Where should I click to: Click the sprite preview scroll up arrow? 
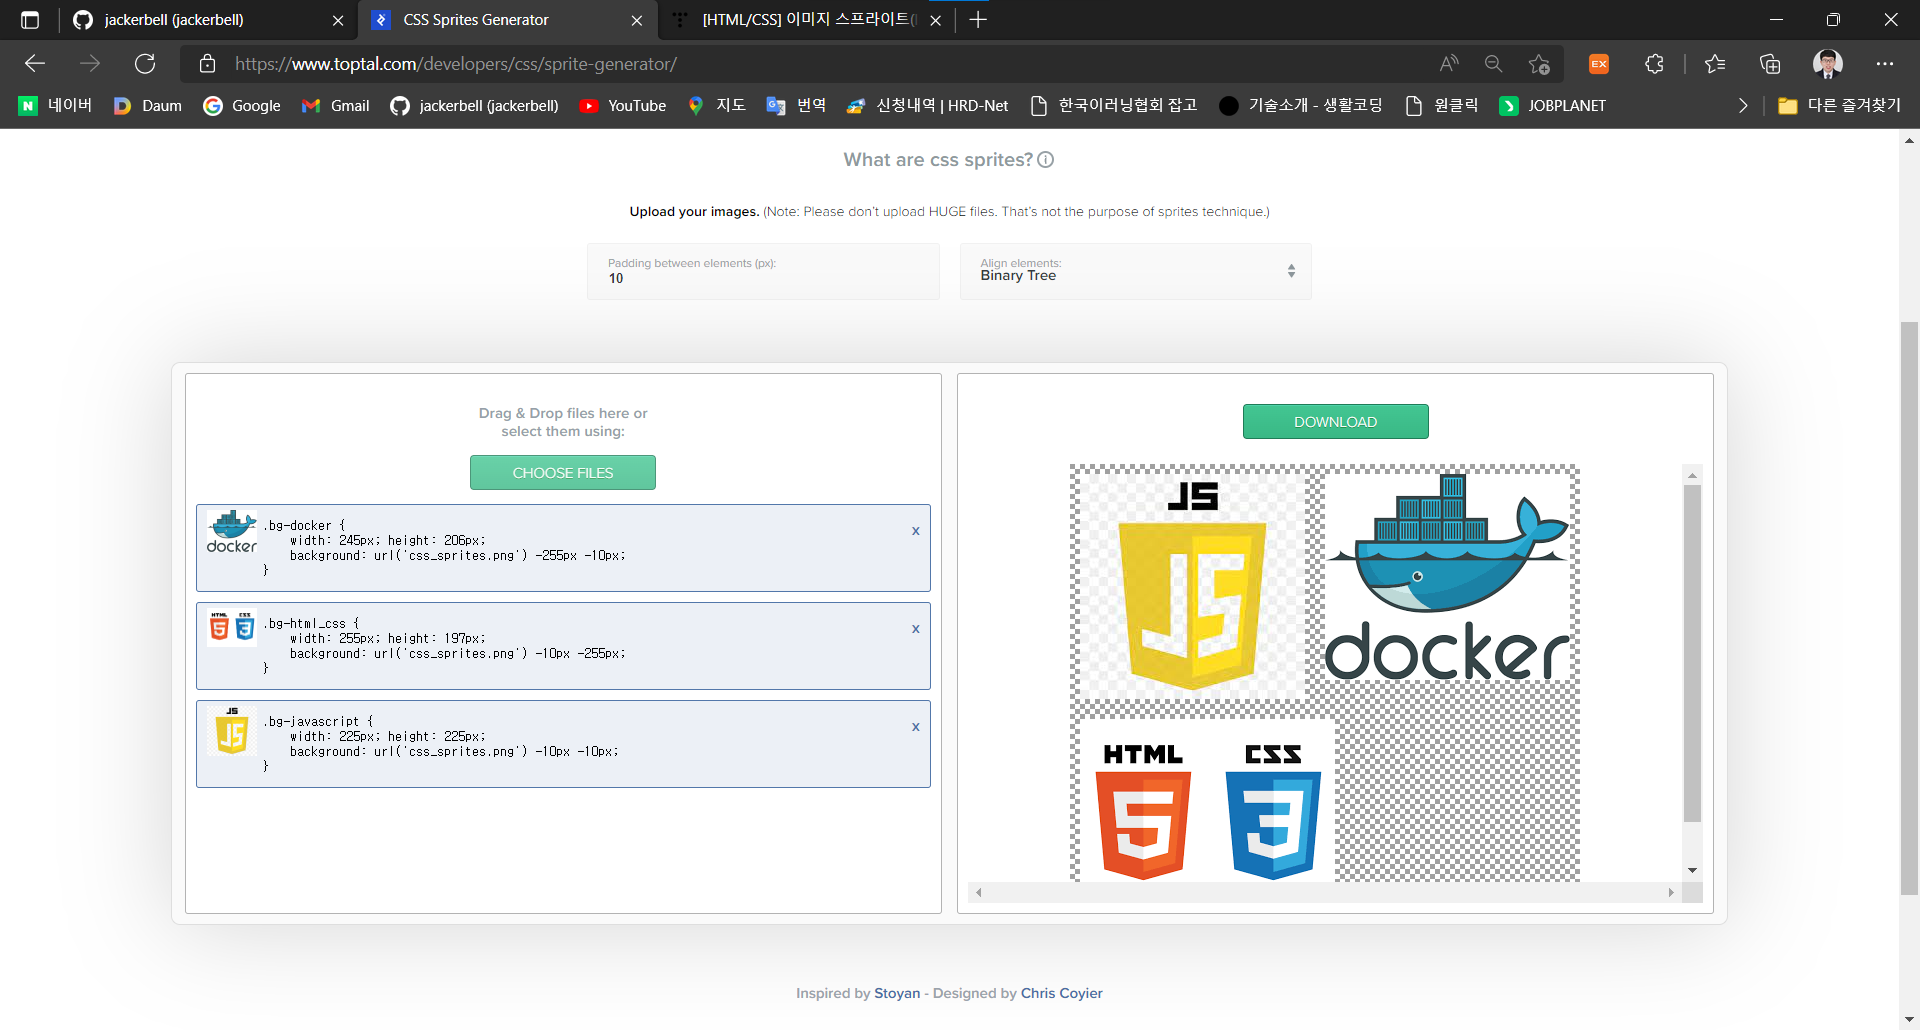point(1692,475)
